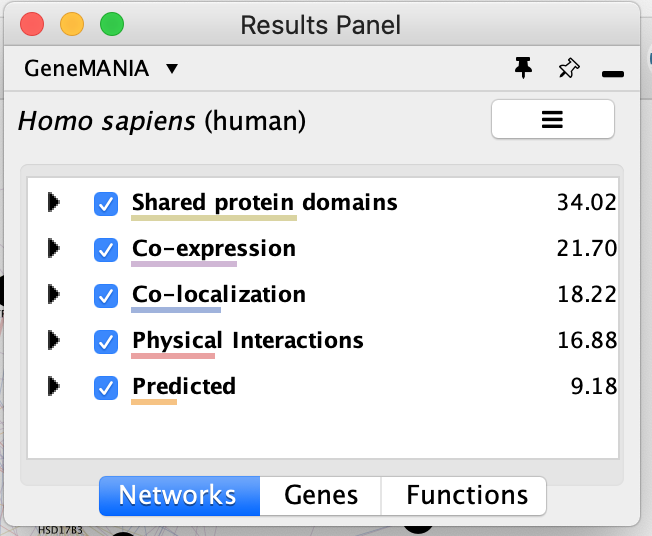652x536 pixels.
Task: Expand the Predicted network group
Action: [54, 386]
